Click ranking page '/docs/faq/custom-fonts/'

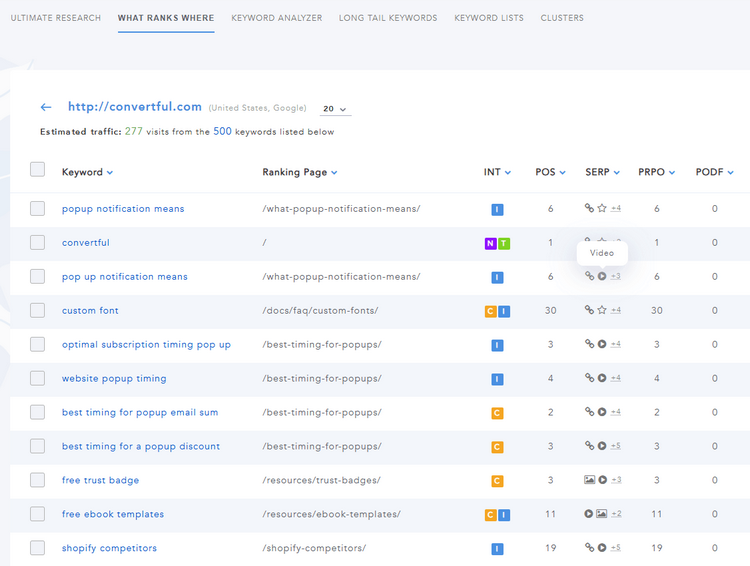pos(320,311)
